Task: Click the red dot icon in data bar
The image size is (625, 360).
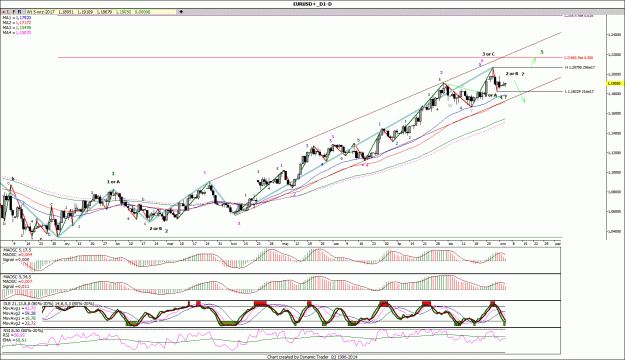Action: 4,12
